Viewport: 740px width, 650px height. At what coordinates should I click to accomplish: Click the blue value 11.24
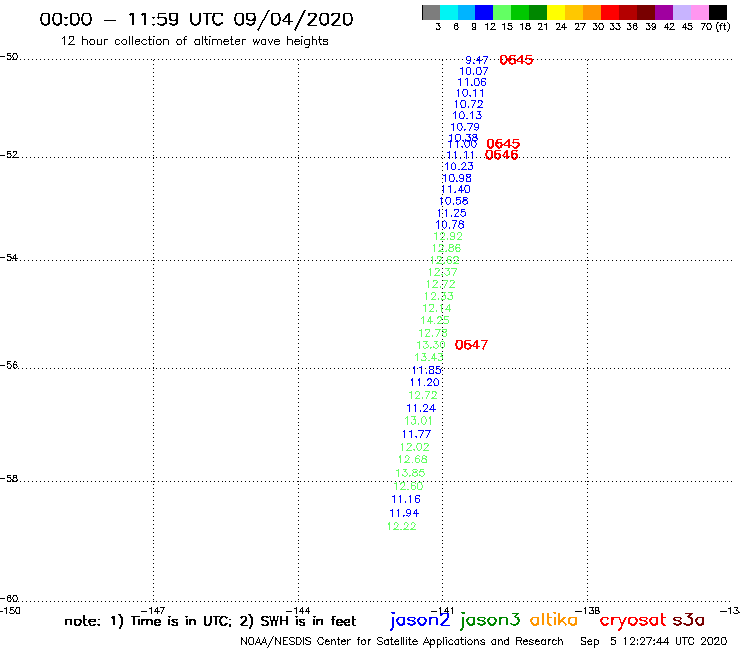[421, 408]
